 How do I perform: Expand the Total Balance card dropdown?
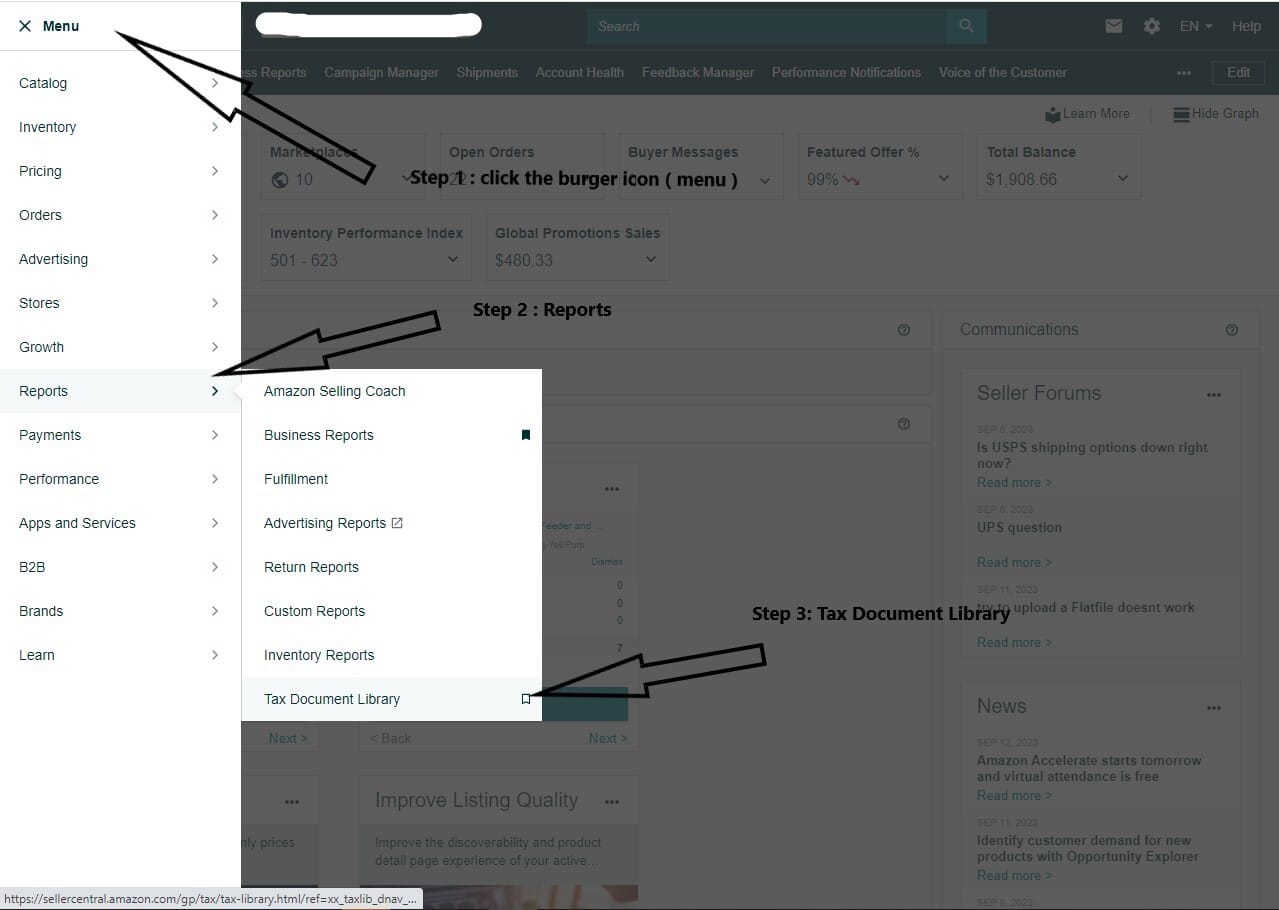point(1122,179)
